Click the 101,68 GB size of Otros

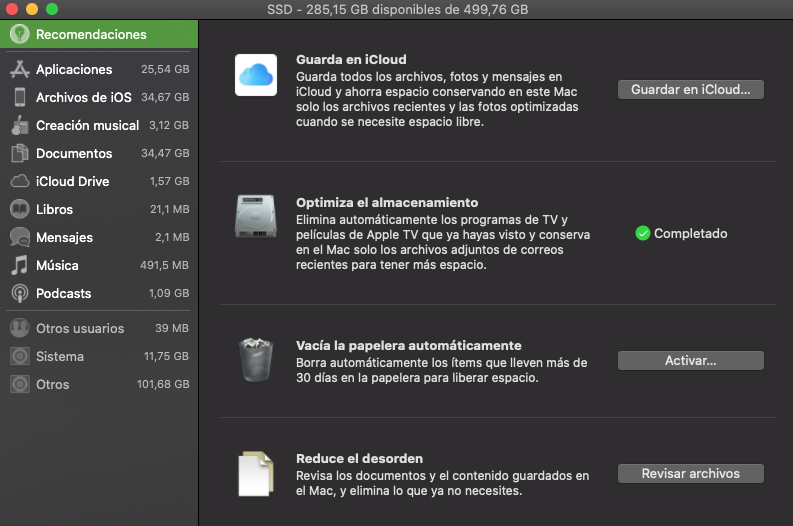click(x=163, y=384)
